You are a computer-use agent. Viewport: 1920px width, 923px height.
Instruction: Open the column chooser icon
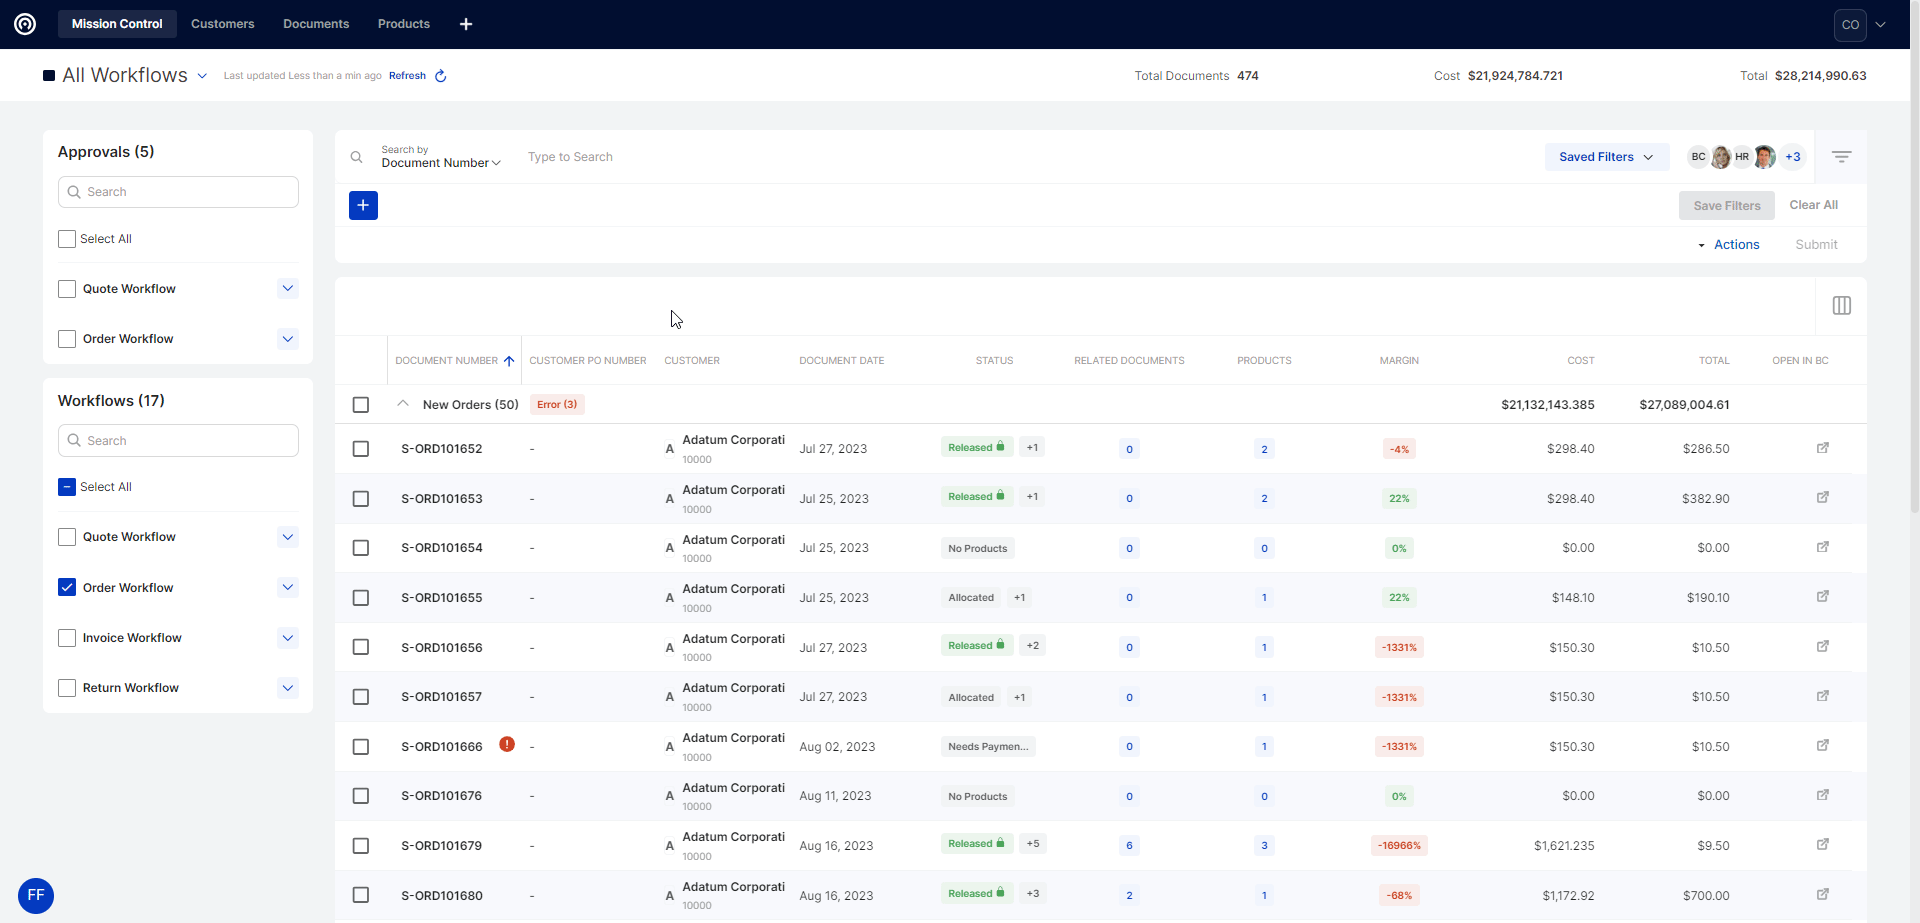tap(1841, 306)
